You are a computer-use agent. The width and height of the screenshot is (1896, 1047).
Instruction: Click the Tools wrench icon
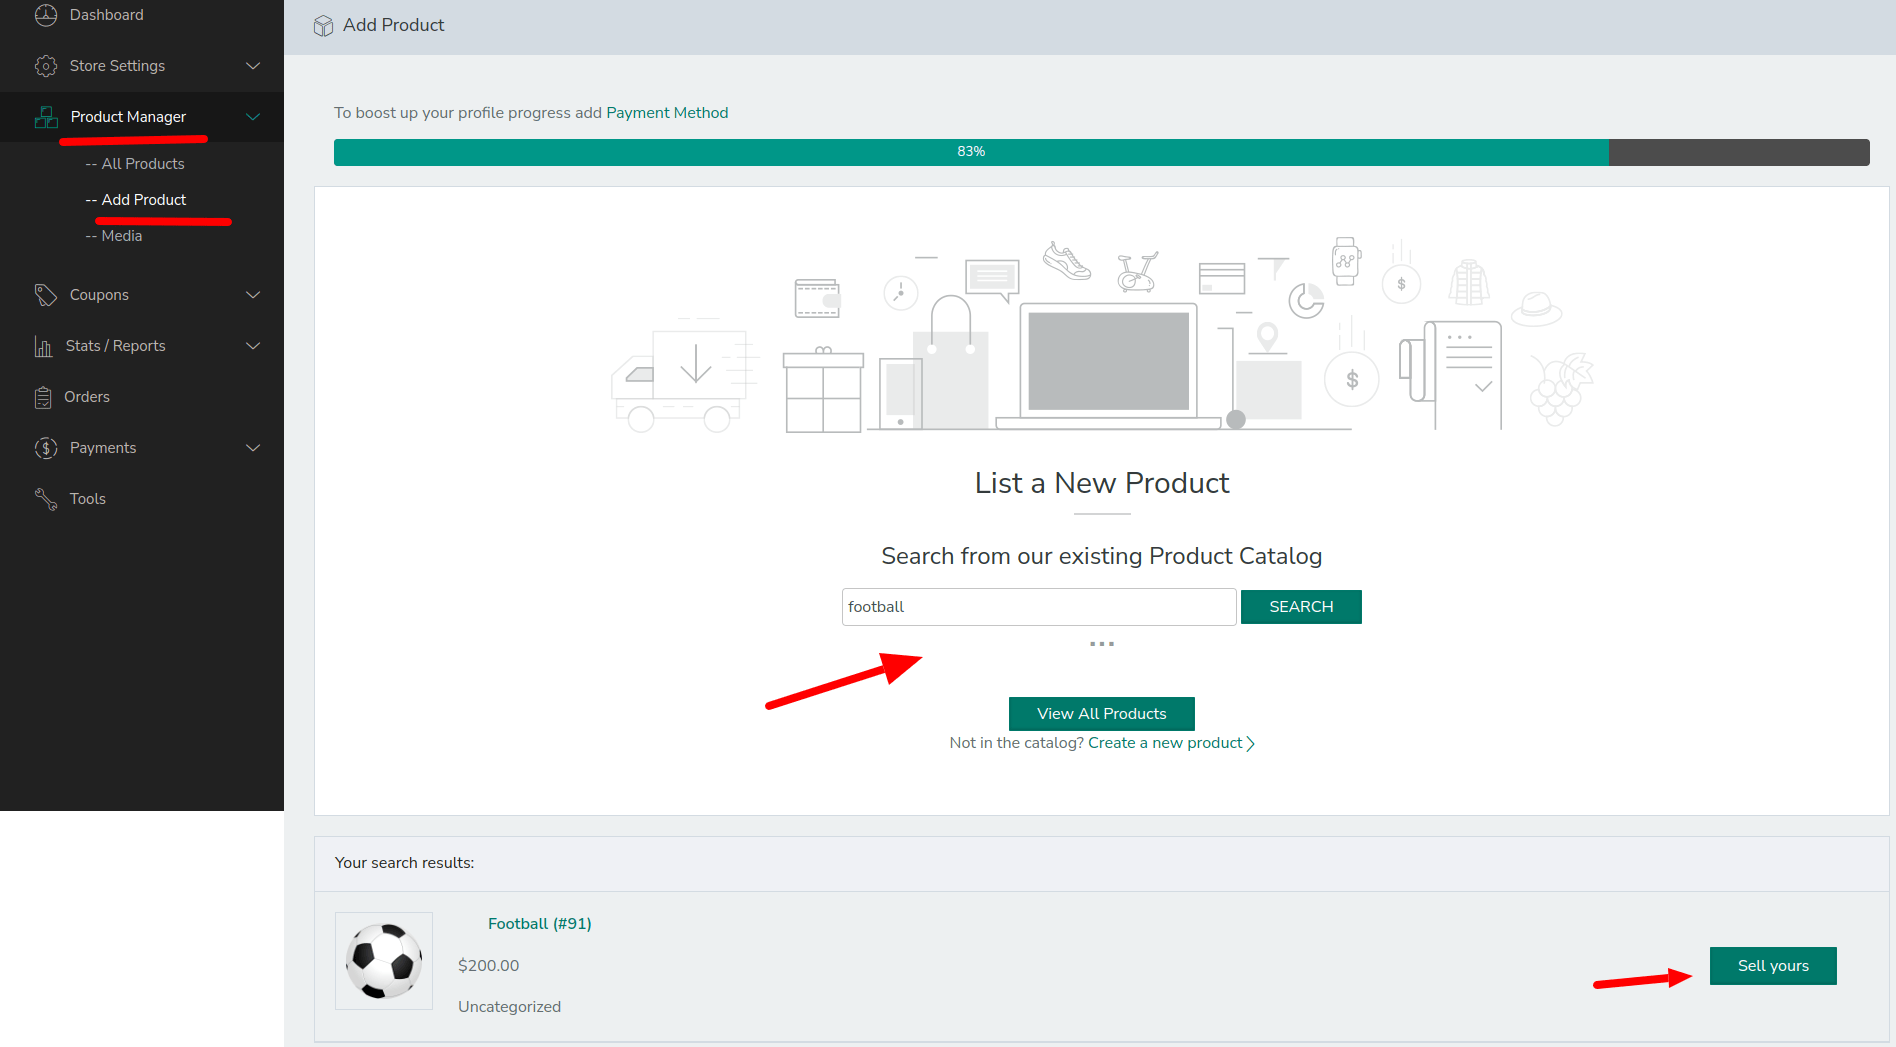pyautogui.click(x=46, y=499)
